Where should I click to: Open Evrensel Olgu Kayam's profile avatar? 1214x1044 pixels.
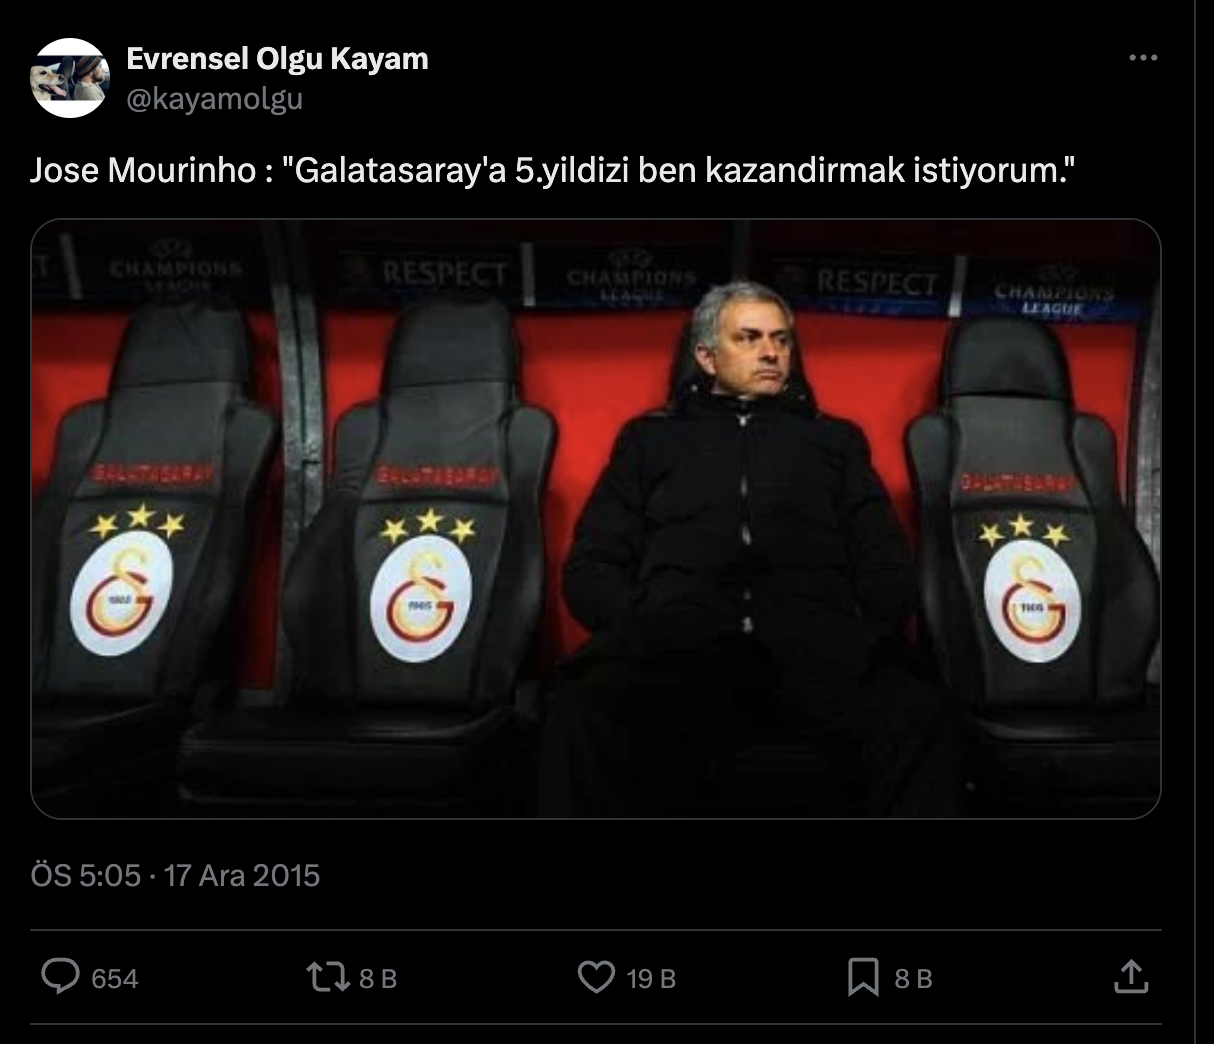69,78
